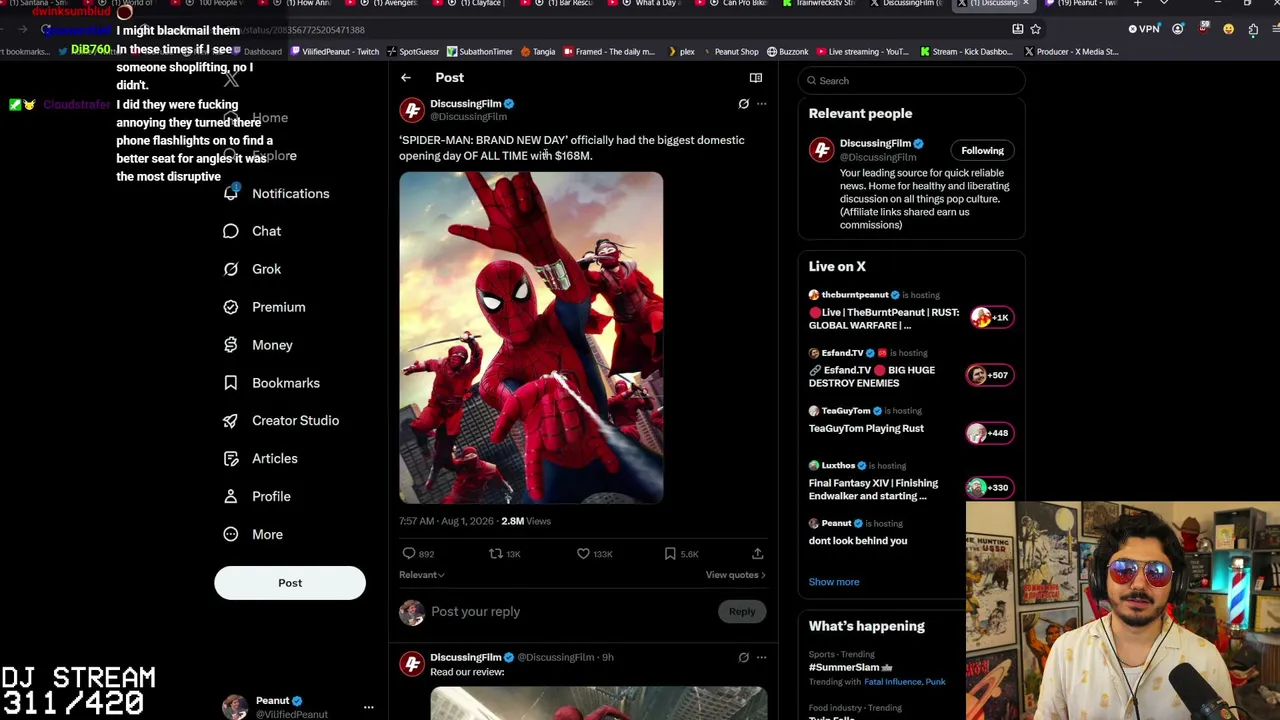Click Show more under Live on X

pyautogui.click(x=834, y=582)
